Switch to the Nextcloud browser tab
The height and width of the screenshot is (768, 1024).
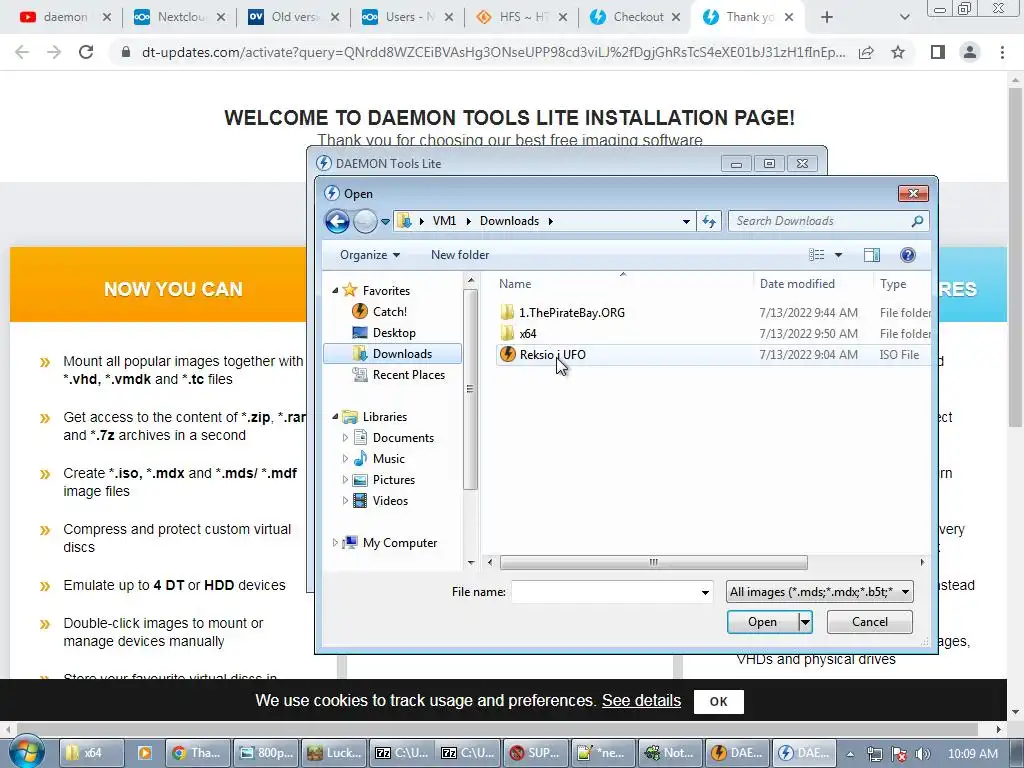point(180,17)
